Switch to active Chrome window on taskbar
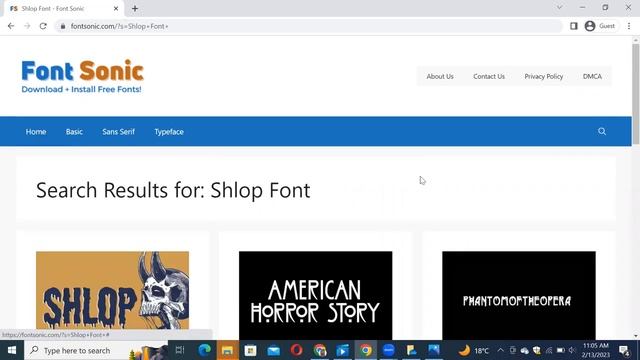Screen dimensions: 640x360 [366, 350]
